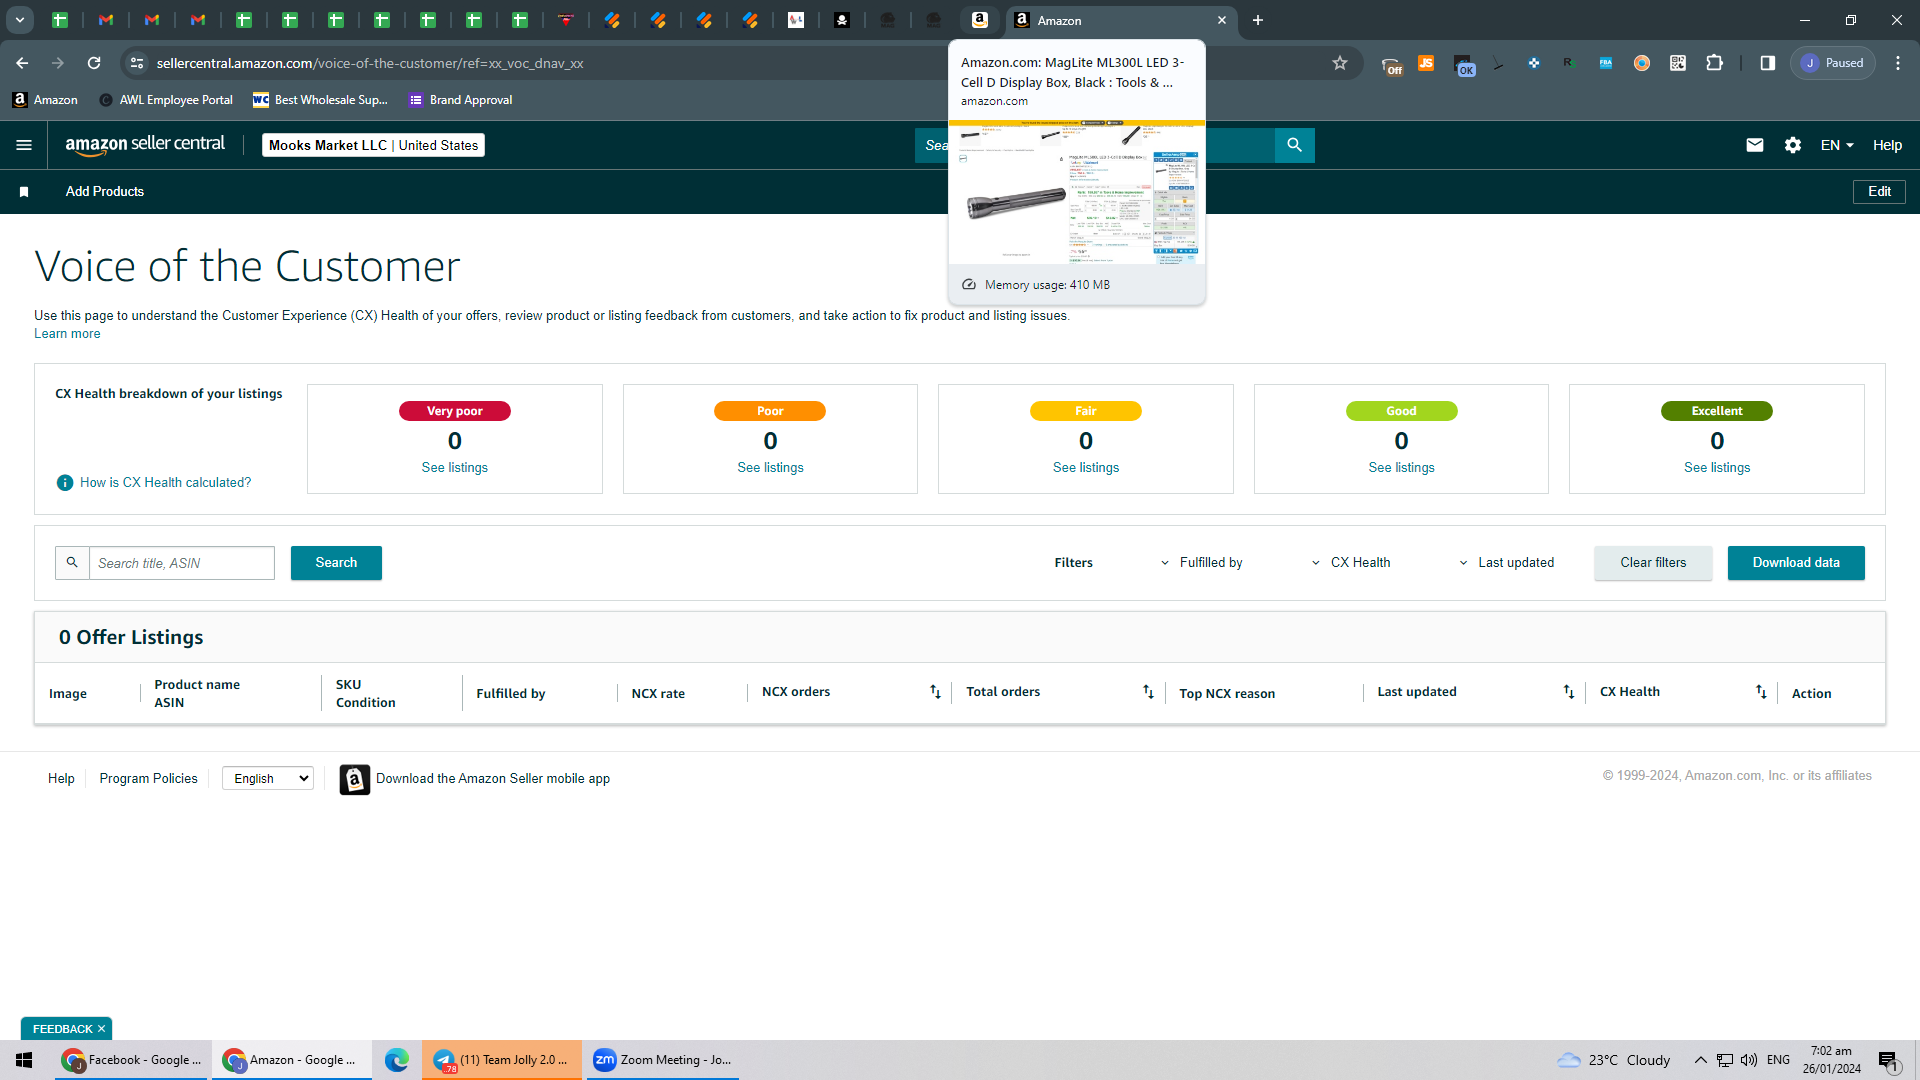Image resolution: width=1920 pixels, height=1080 pixels.
Task: Go back to previous page
Action: click(x=22, y=63)
